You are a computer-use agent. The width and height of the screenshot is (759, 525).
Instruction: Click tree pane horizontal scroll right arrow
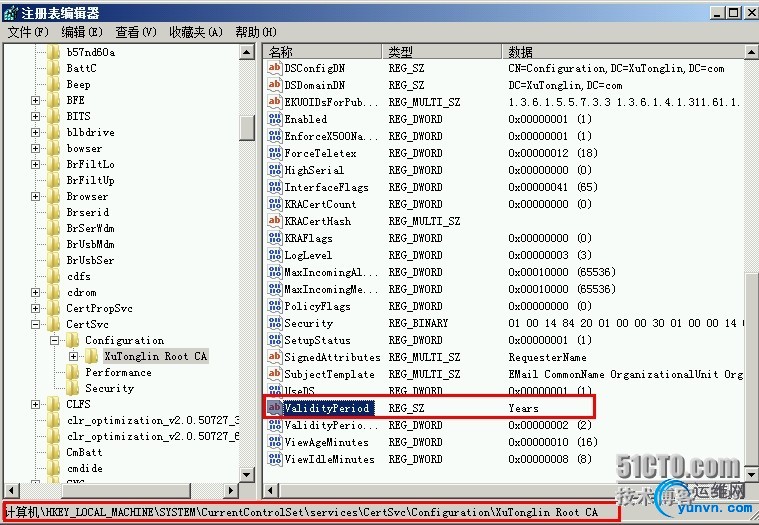tap(231, 490)
